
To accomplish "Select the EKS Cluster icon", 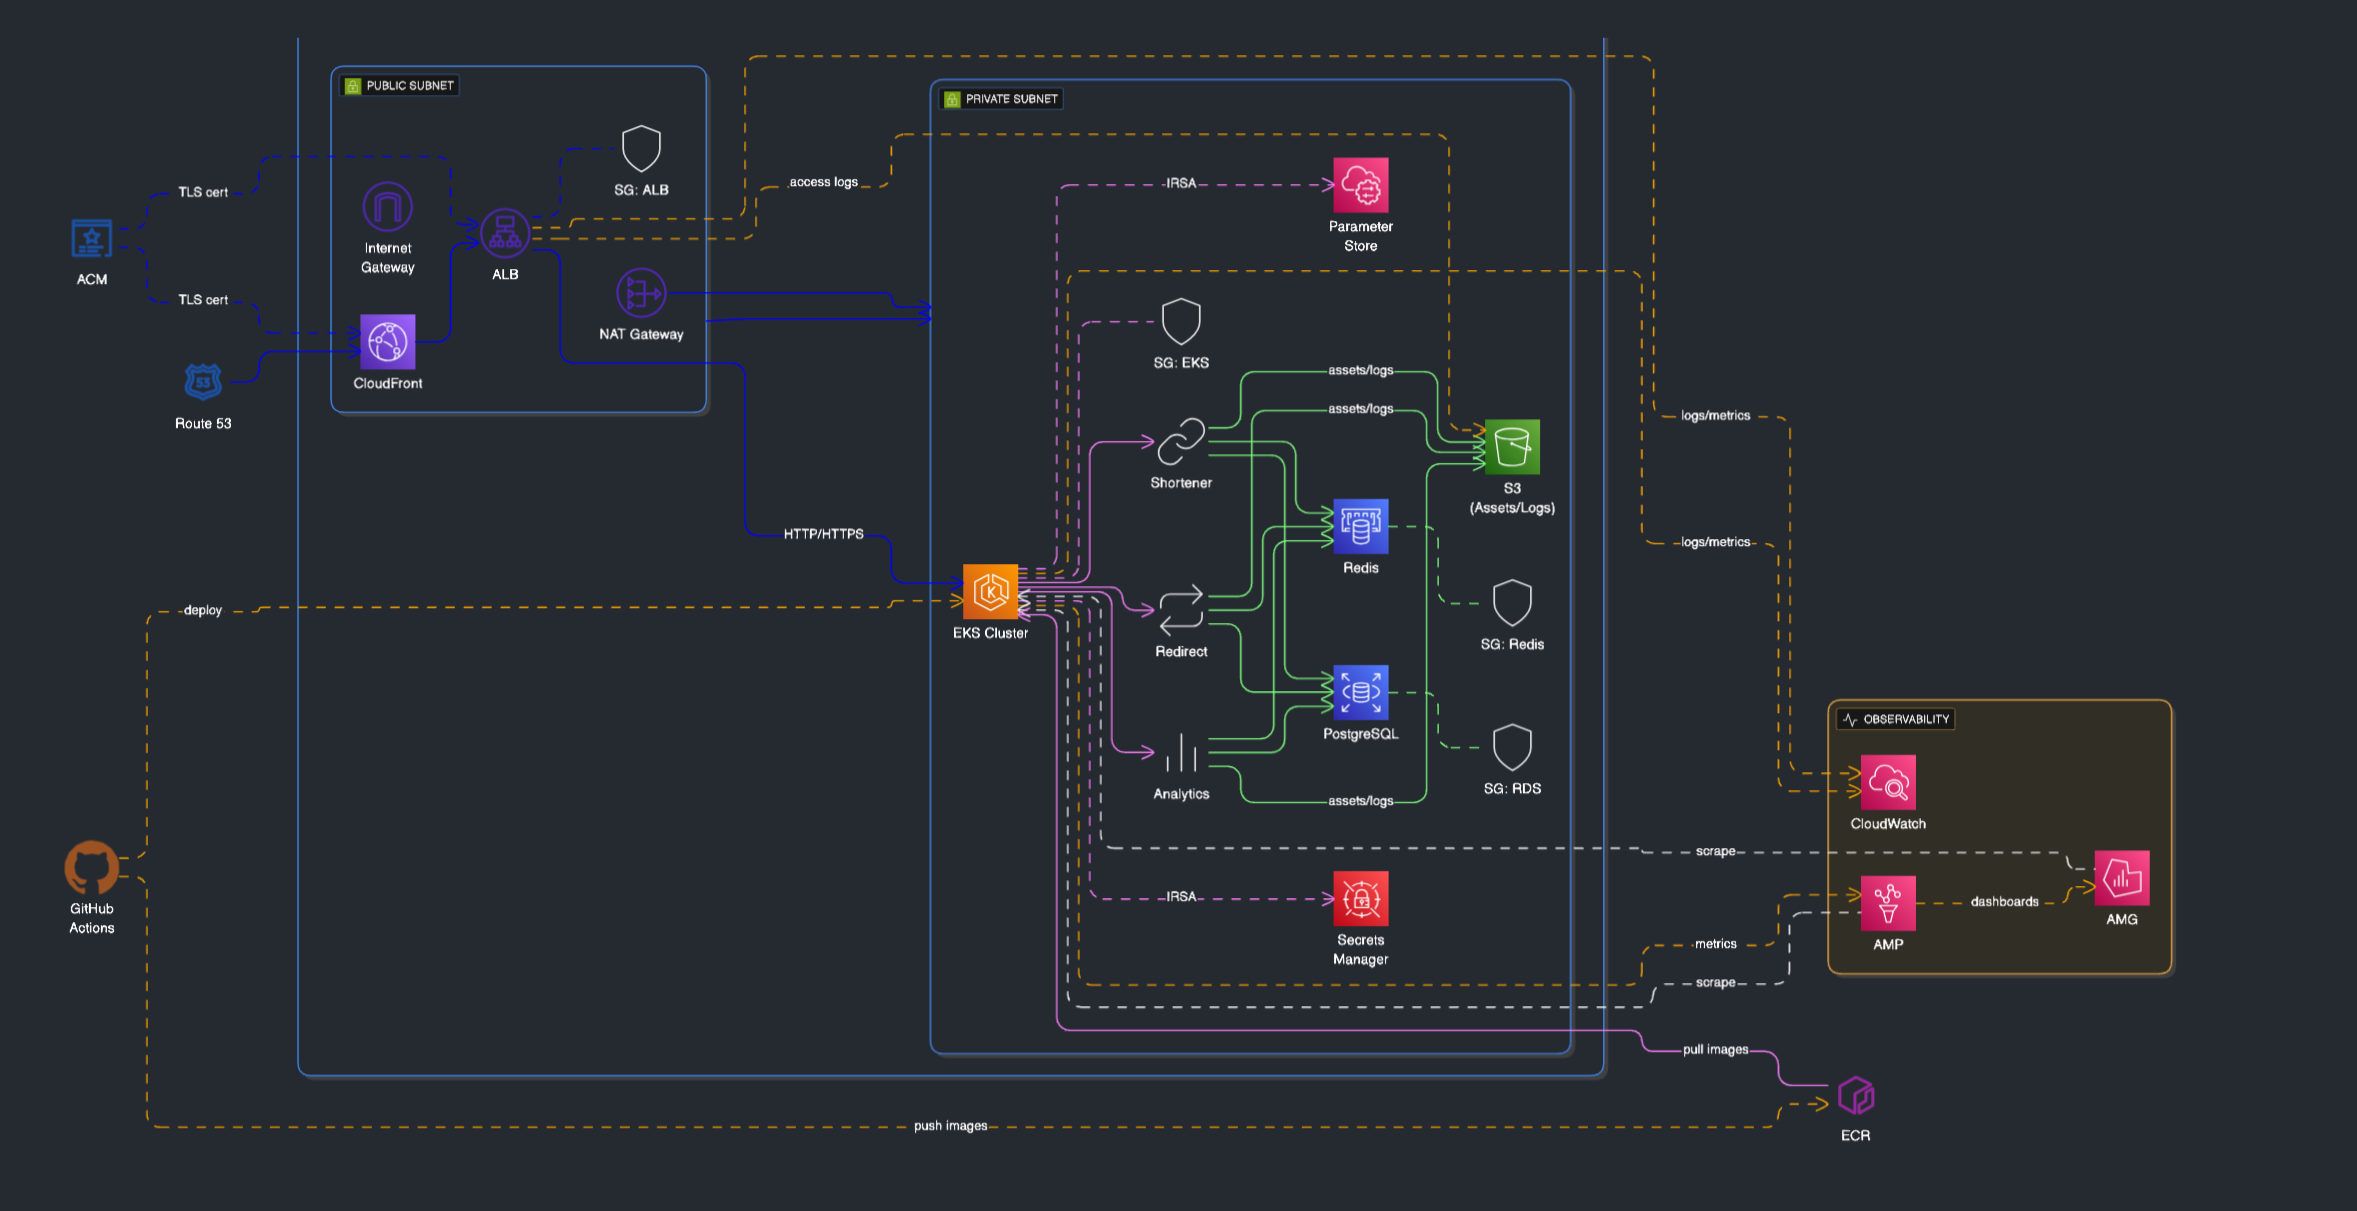I will 989,592.
